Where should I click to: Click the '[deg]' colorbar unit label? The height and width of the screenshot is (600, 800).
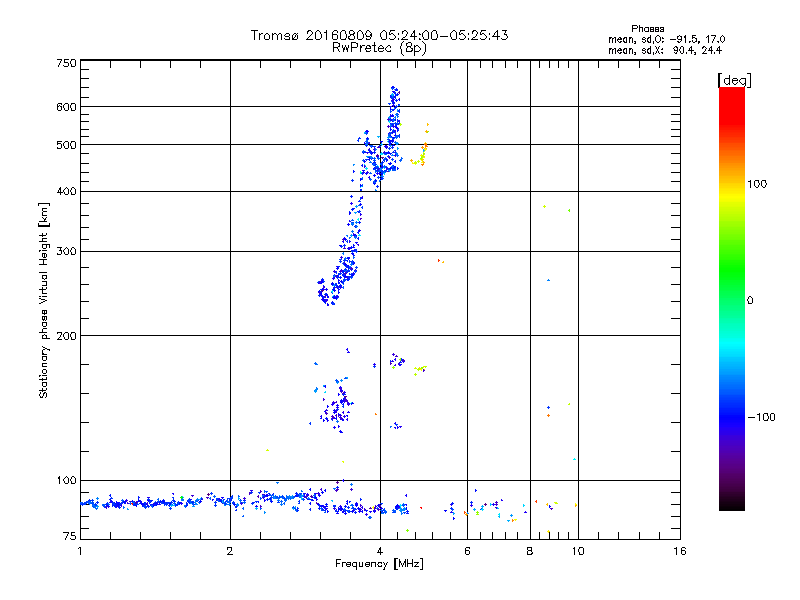[734, 80]
